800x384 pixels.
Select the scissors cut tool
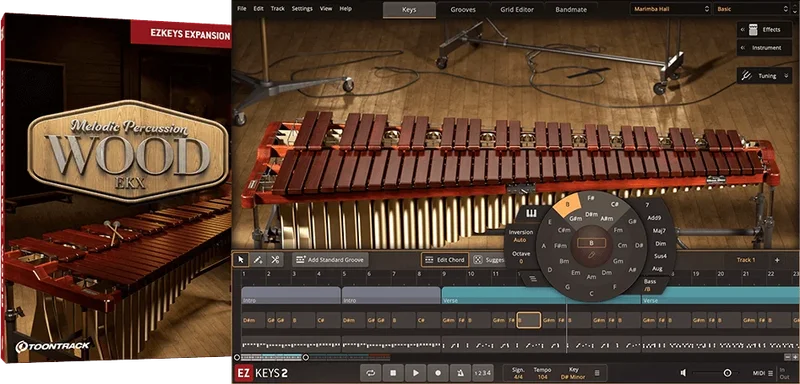(274, 260)
